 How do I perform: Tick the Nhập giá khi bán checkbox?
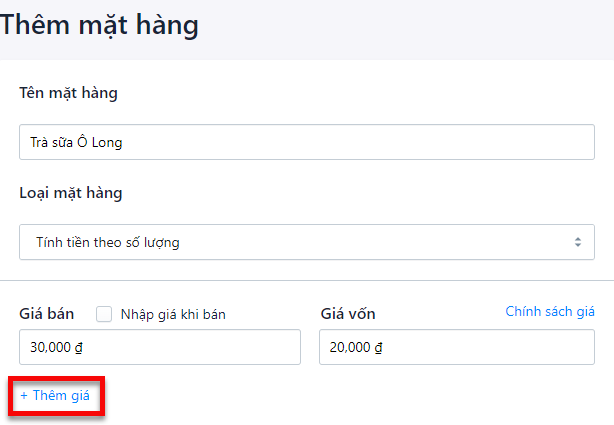pos(104,314)
